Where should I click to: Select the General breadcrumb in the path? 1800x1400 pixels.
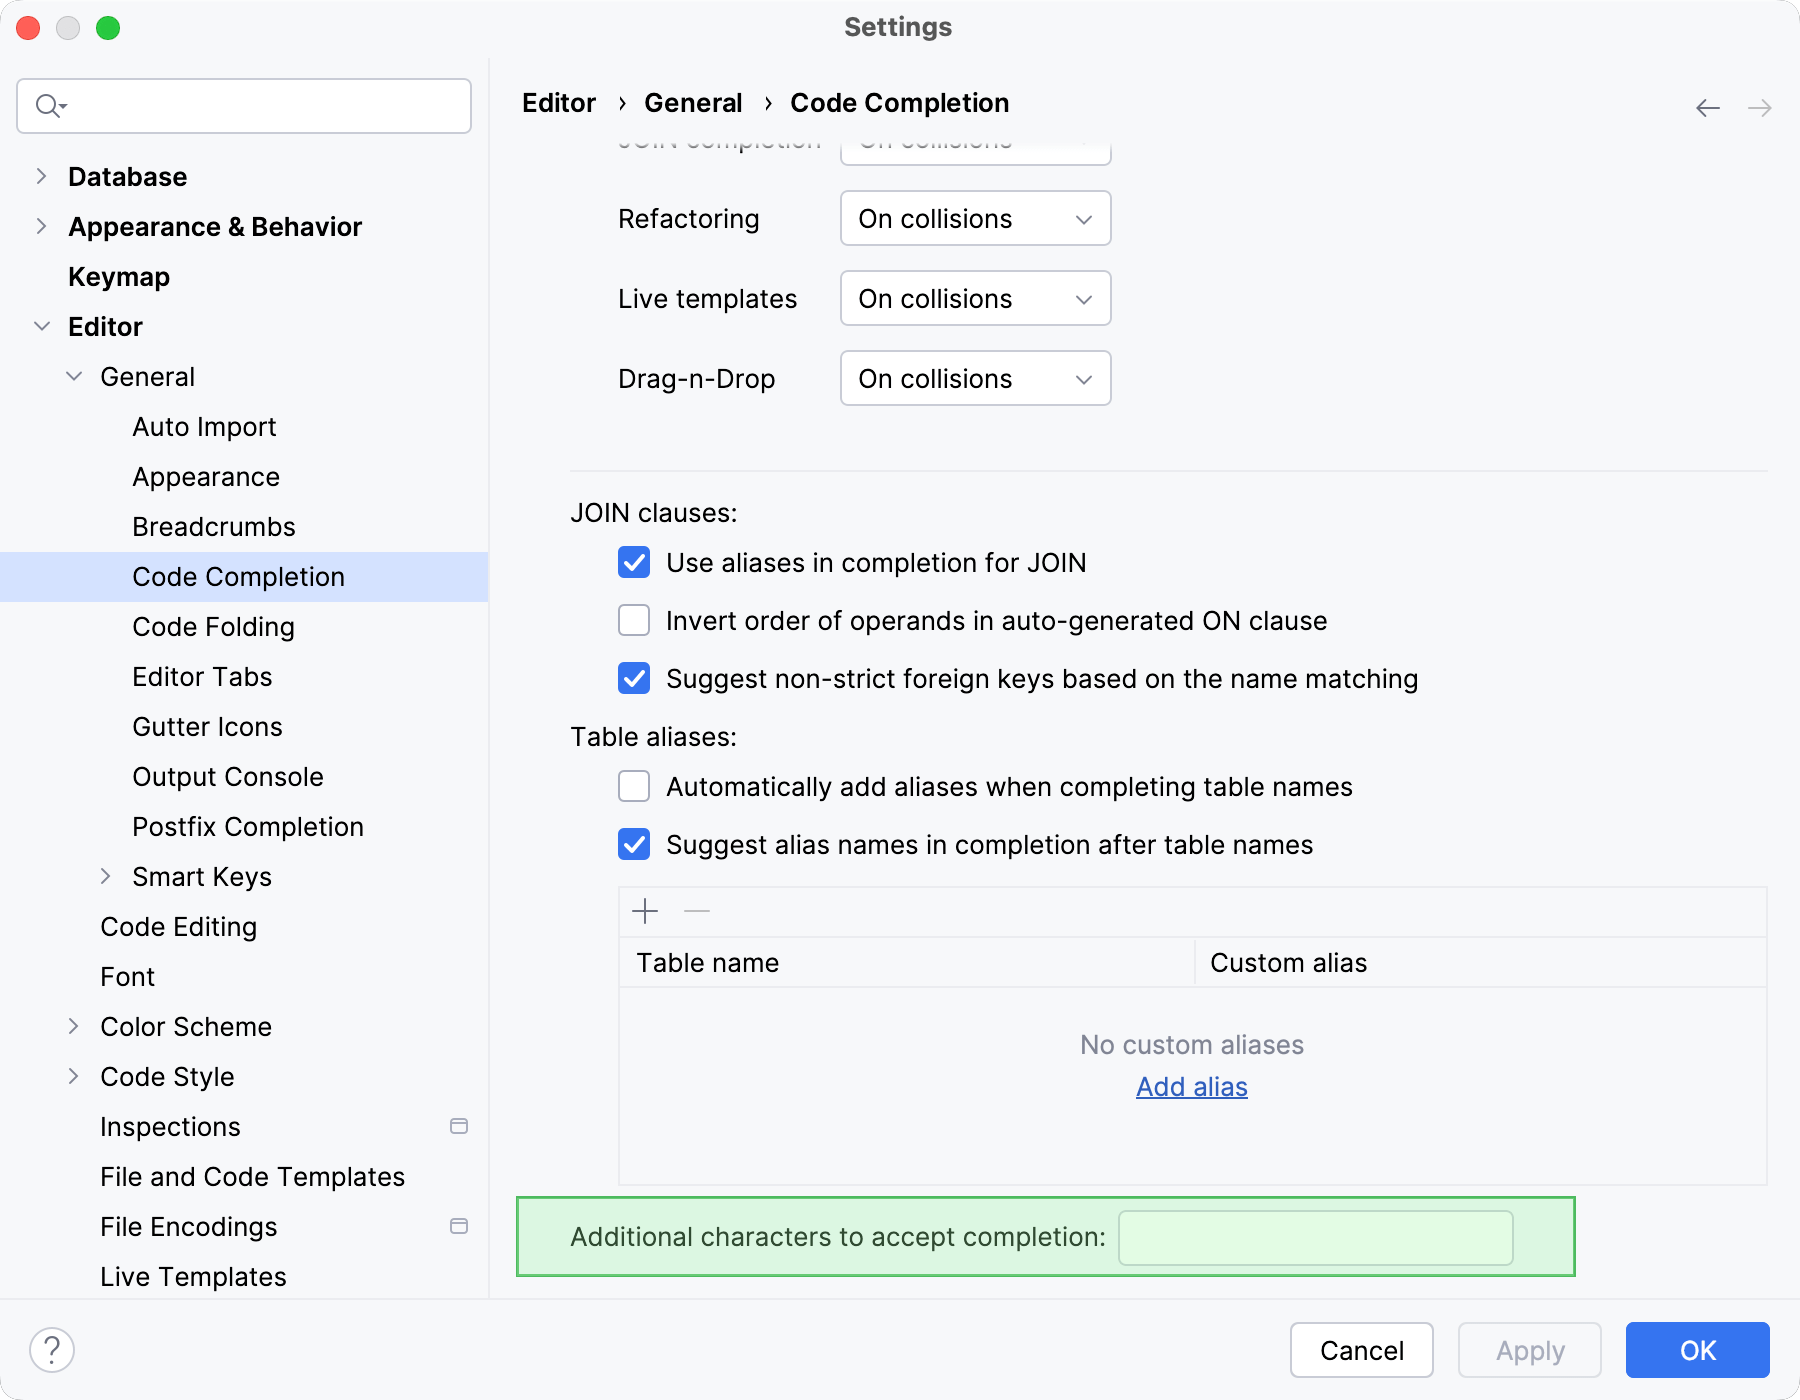coord(694,103)
